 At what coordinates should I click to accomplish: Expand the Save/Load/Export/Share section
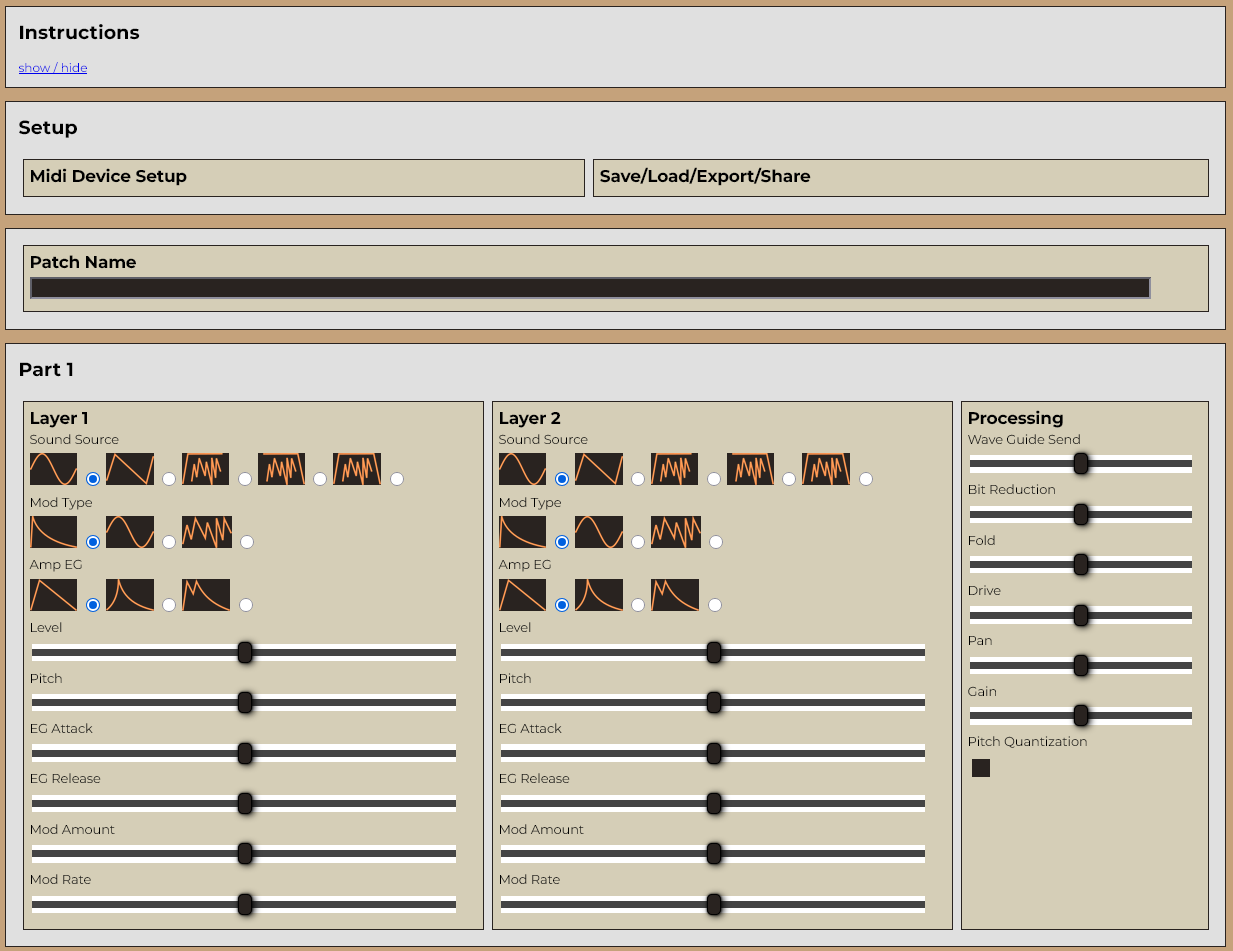[x=901, y=177]
